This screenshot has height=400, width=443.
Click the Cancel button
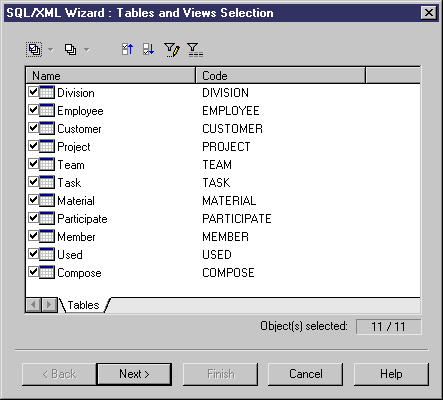pos(306,374)
